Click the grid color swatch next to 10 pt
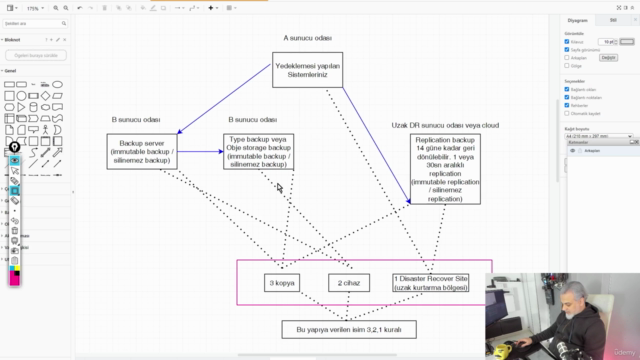Viewport: 640px width, 360px height. (x=627, y=42)
